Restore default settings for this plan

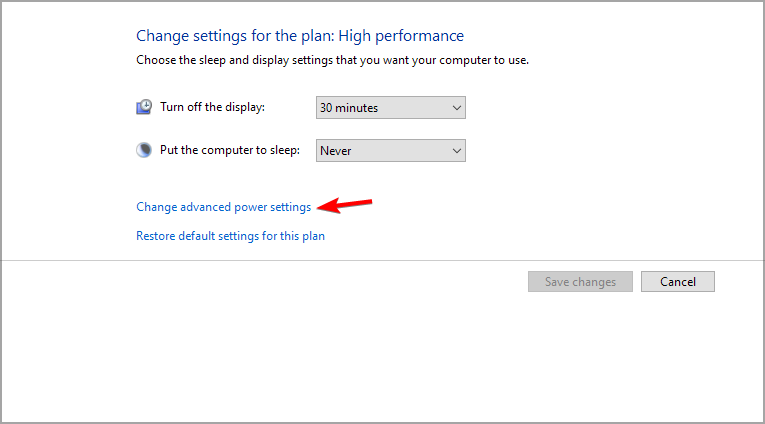click(x=230, y=236)
